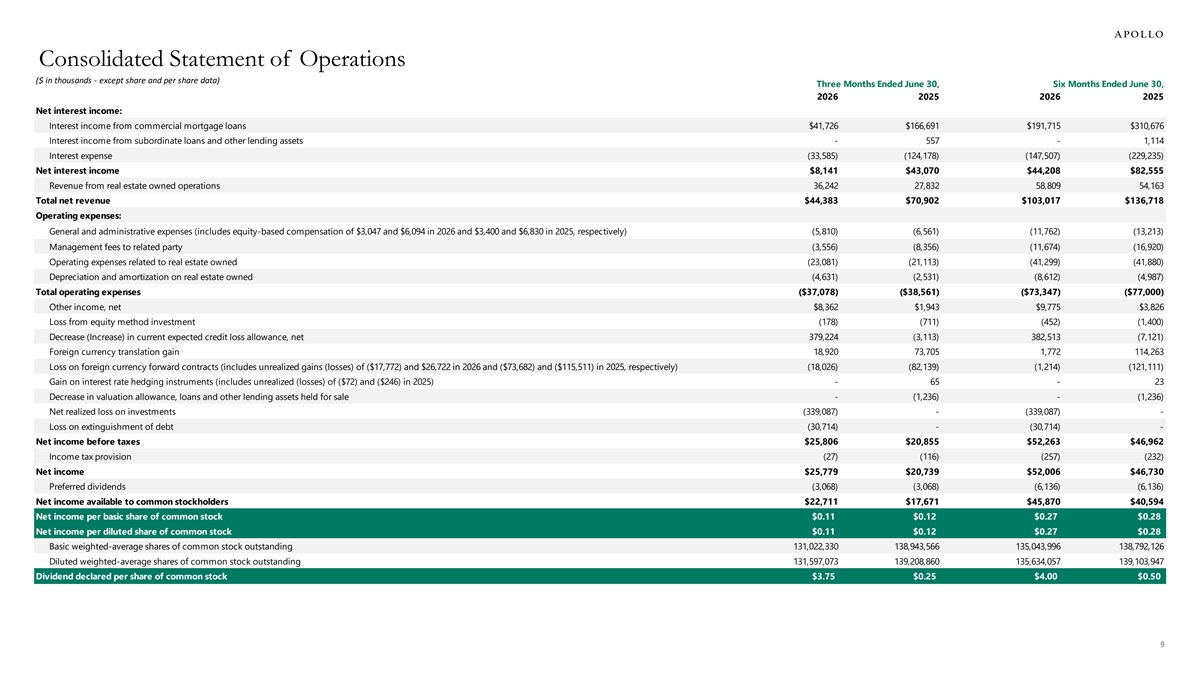Select the Net interest income row label
The width and height of the screenshot is (1200, 675).
77,171
